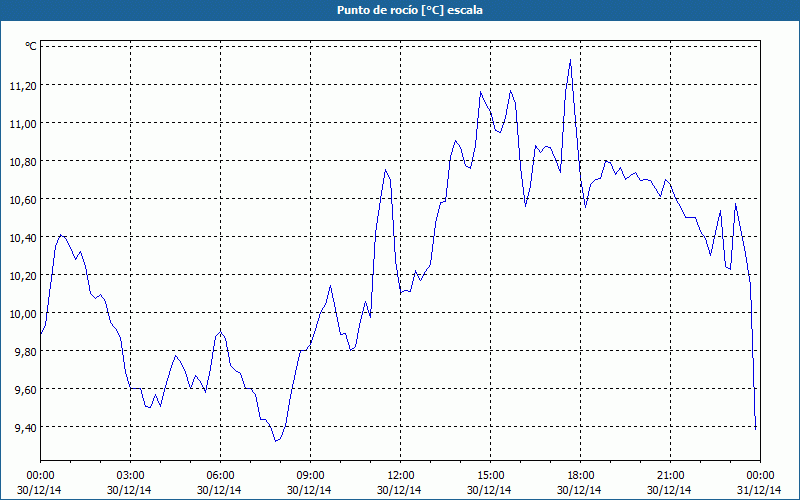Viewport: 800px width, 500px height.
Task: Click the °C unit label on axis
Action: click(31, 46)
